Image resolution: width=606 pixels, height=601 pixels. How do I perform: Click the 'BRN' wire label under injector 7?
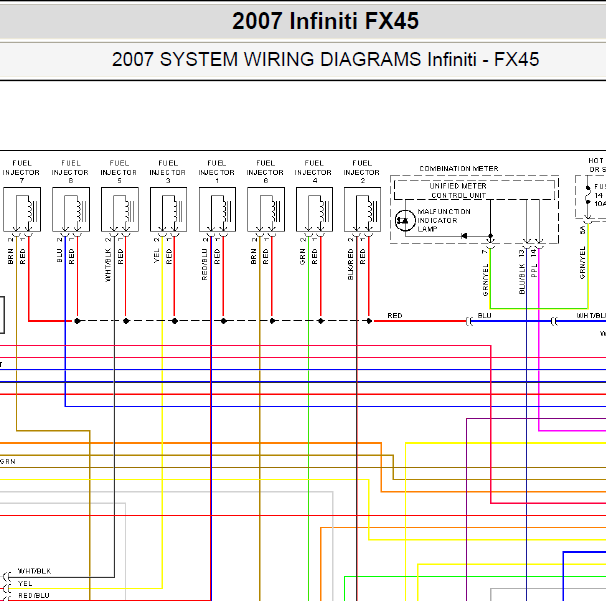(10, 256)
